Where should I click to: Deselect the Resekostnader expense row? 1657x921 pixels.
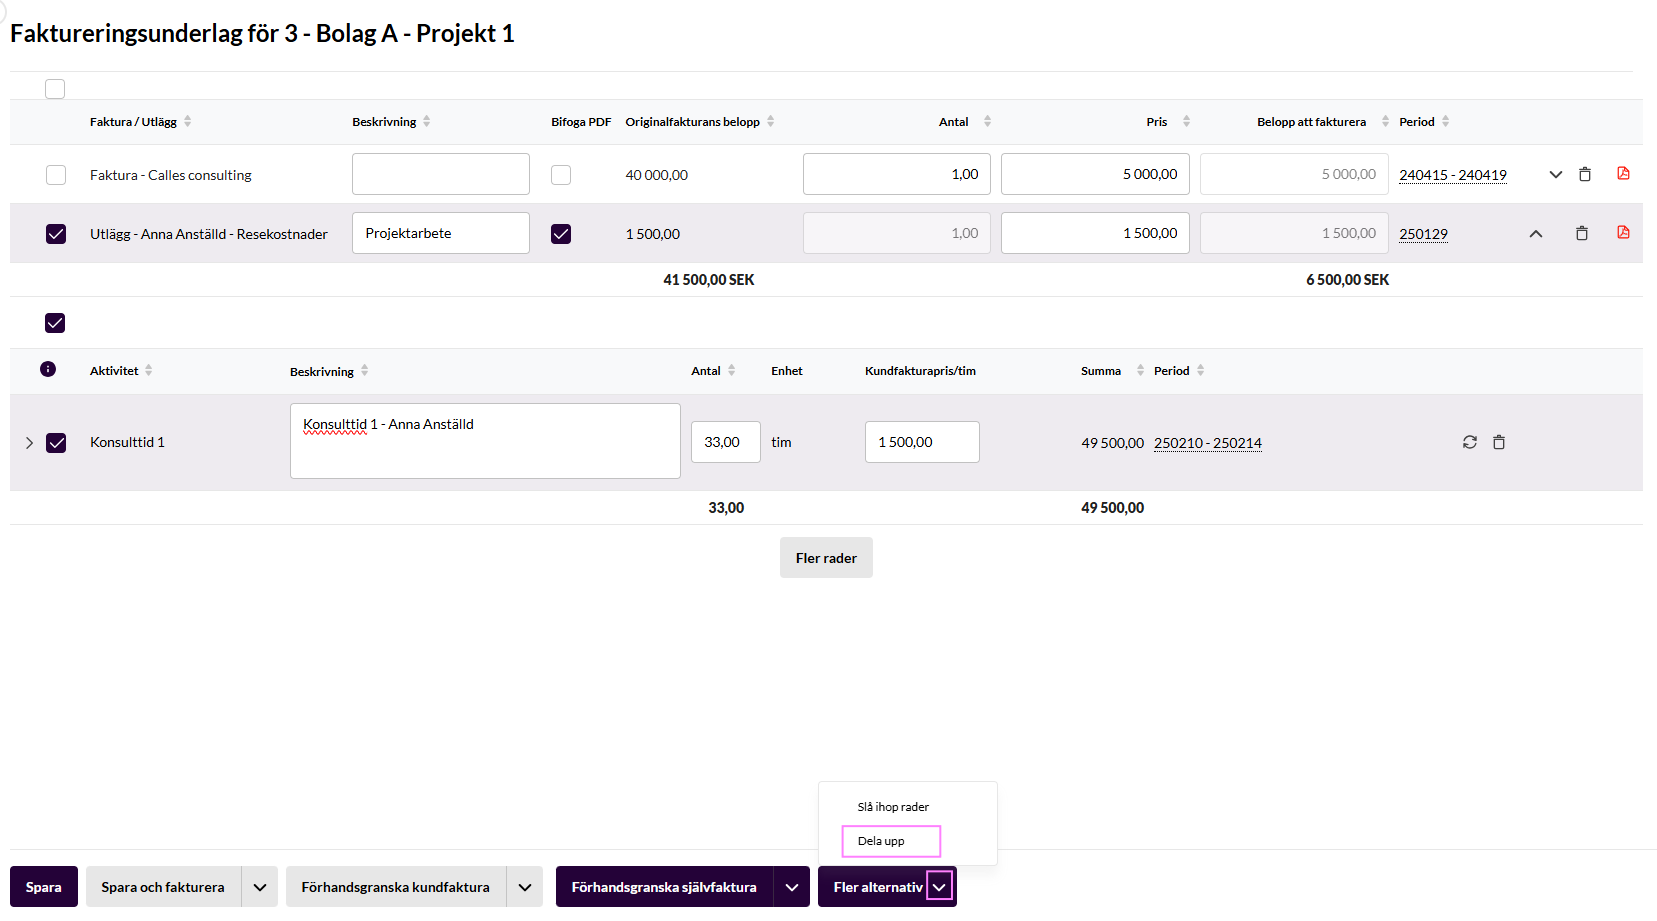click(x=56, y=234)
